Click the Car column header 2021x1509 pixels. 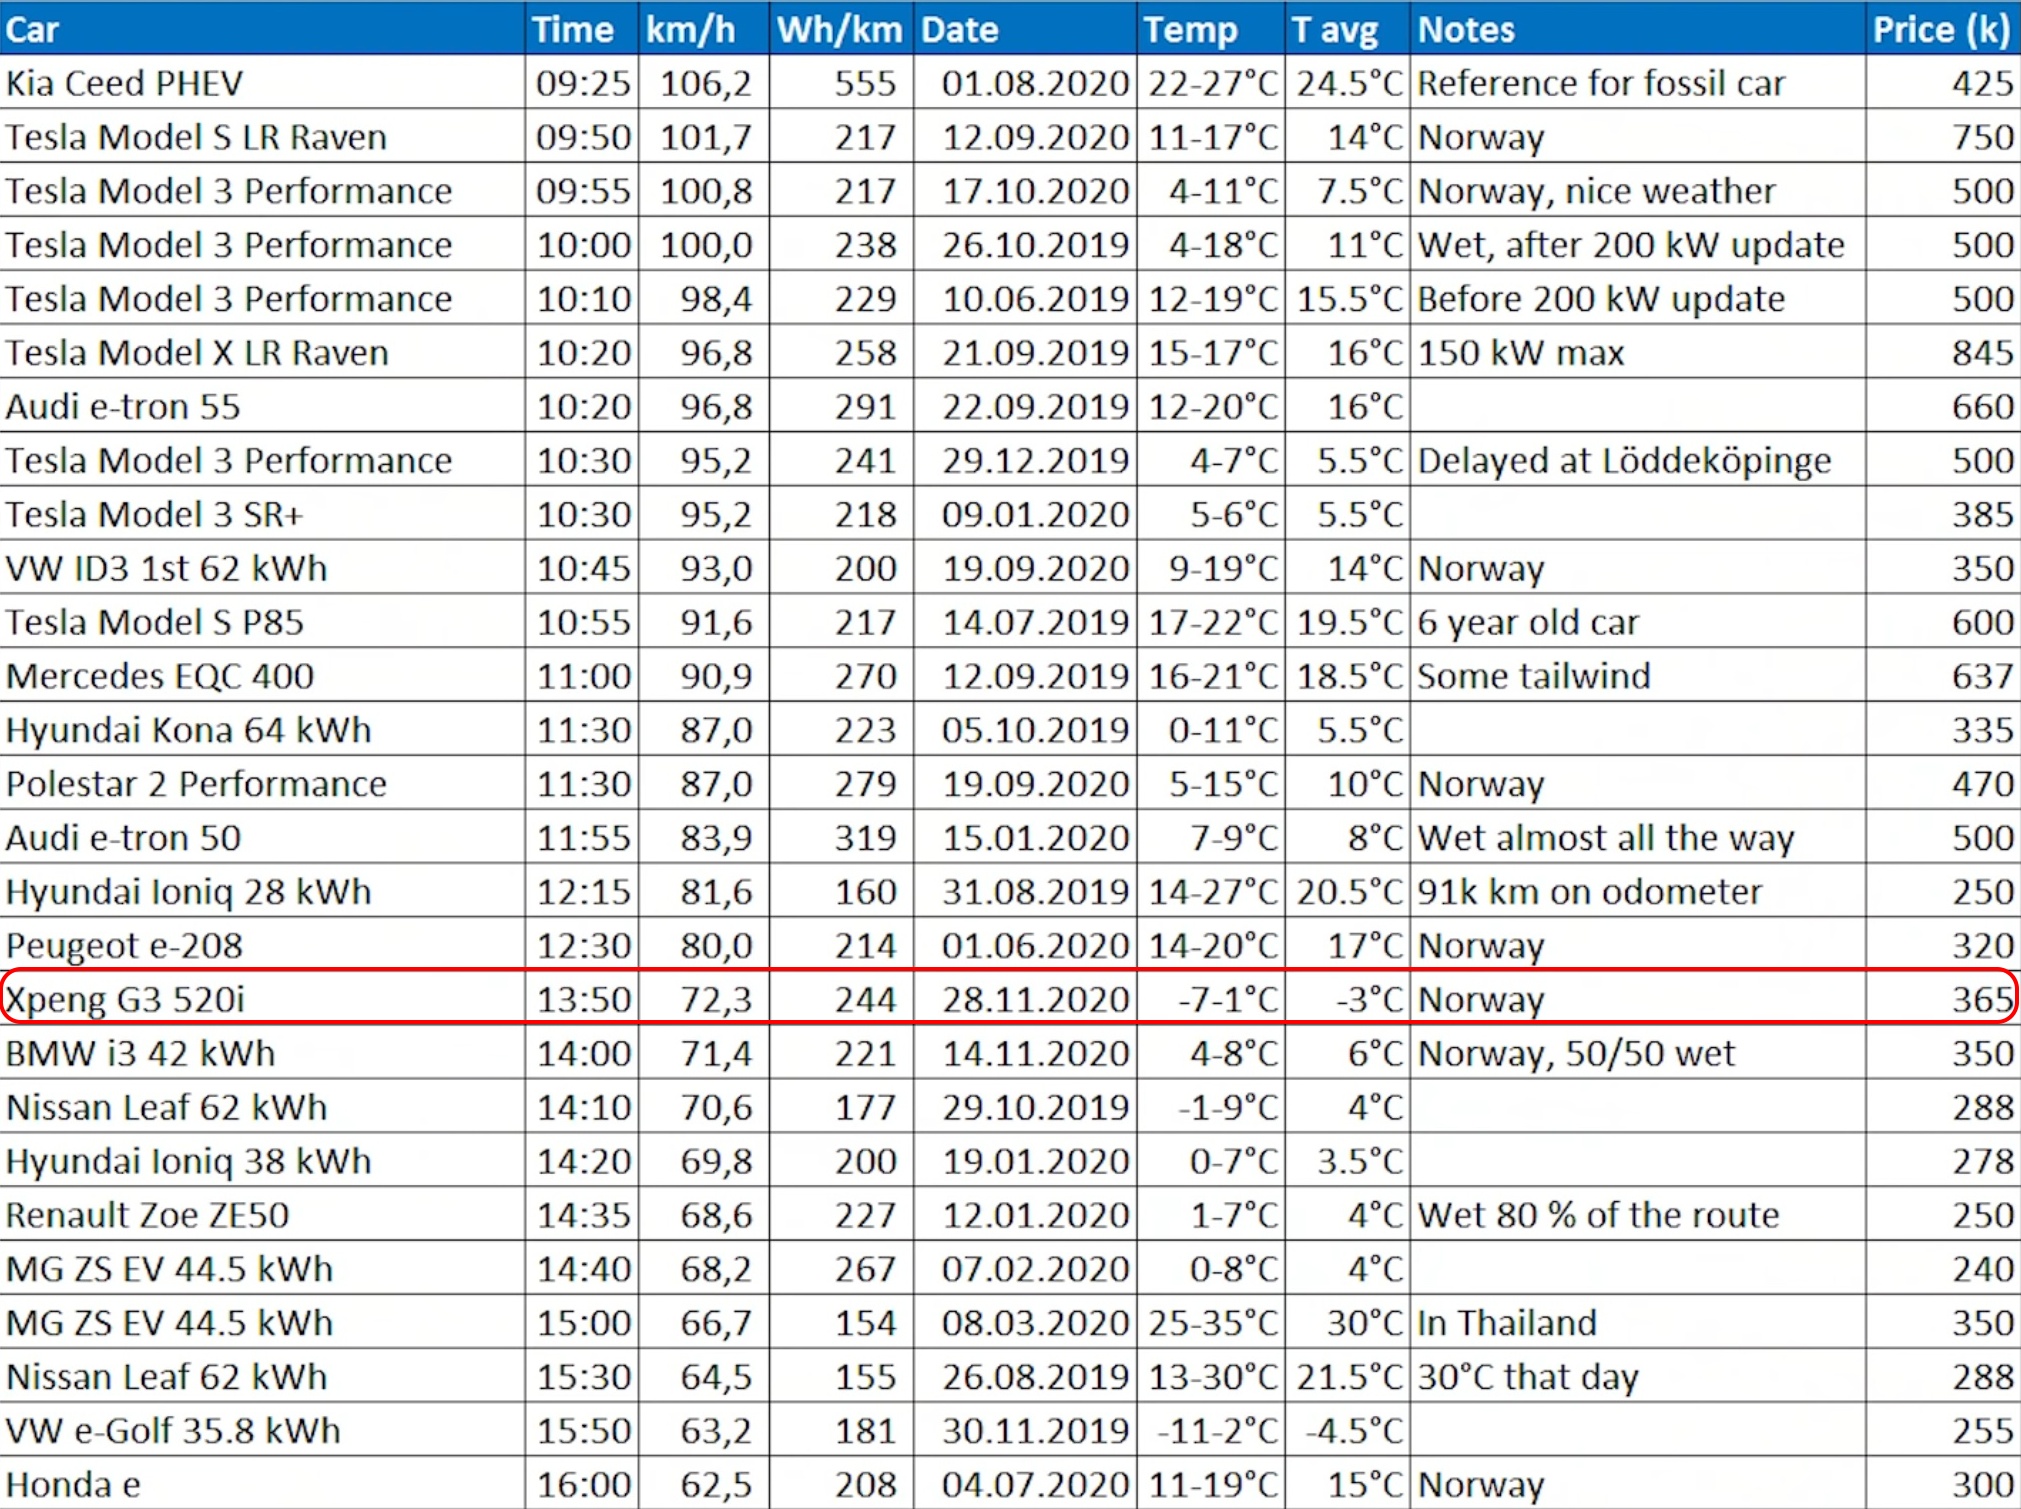click(x=262, y=28)
